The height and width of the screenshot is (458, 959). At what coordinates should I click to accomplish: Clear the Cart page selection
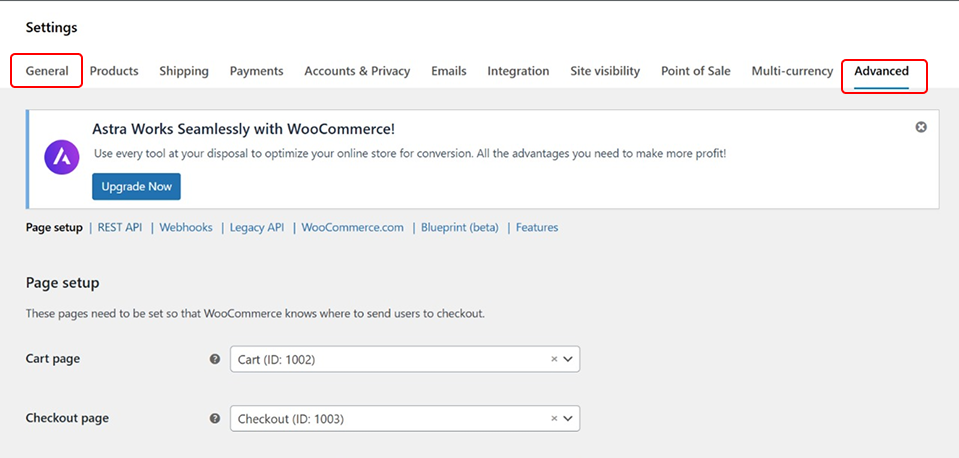(554, 359)
